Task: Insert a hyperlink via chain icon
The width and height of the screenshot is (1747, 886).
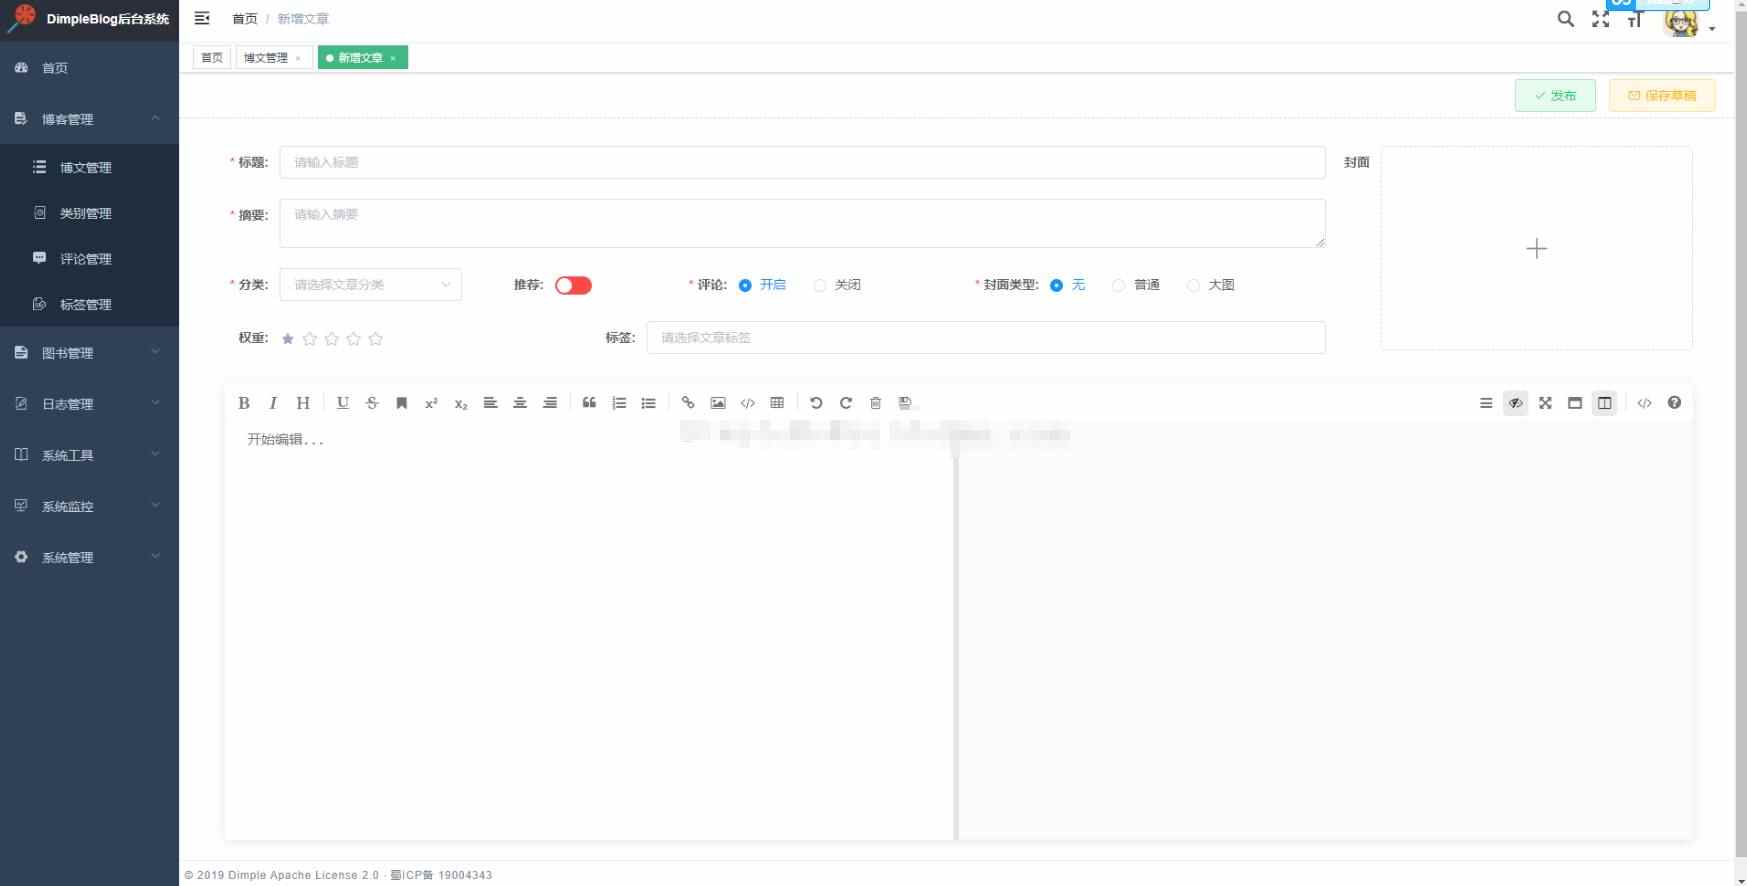Action: 688,403
